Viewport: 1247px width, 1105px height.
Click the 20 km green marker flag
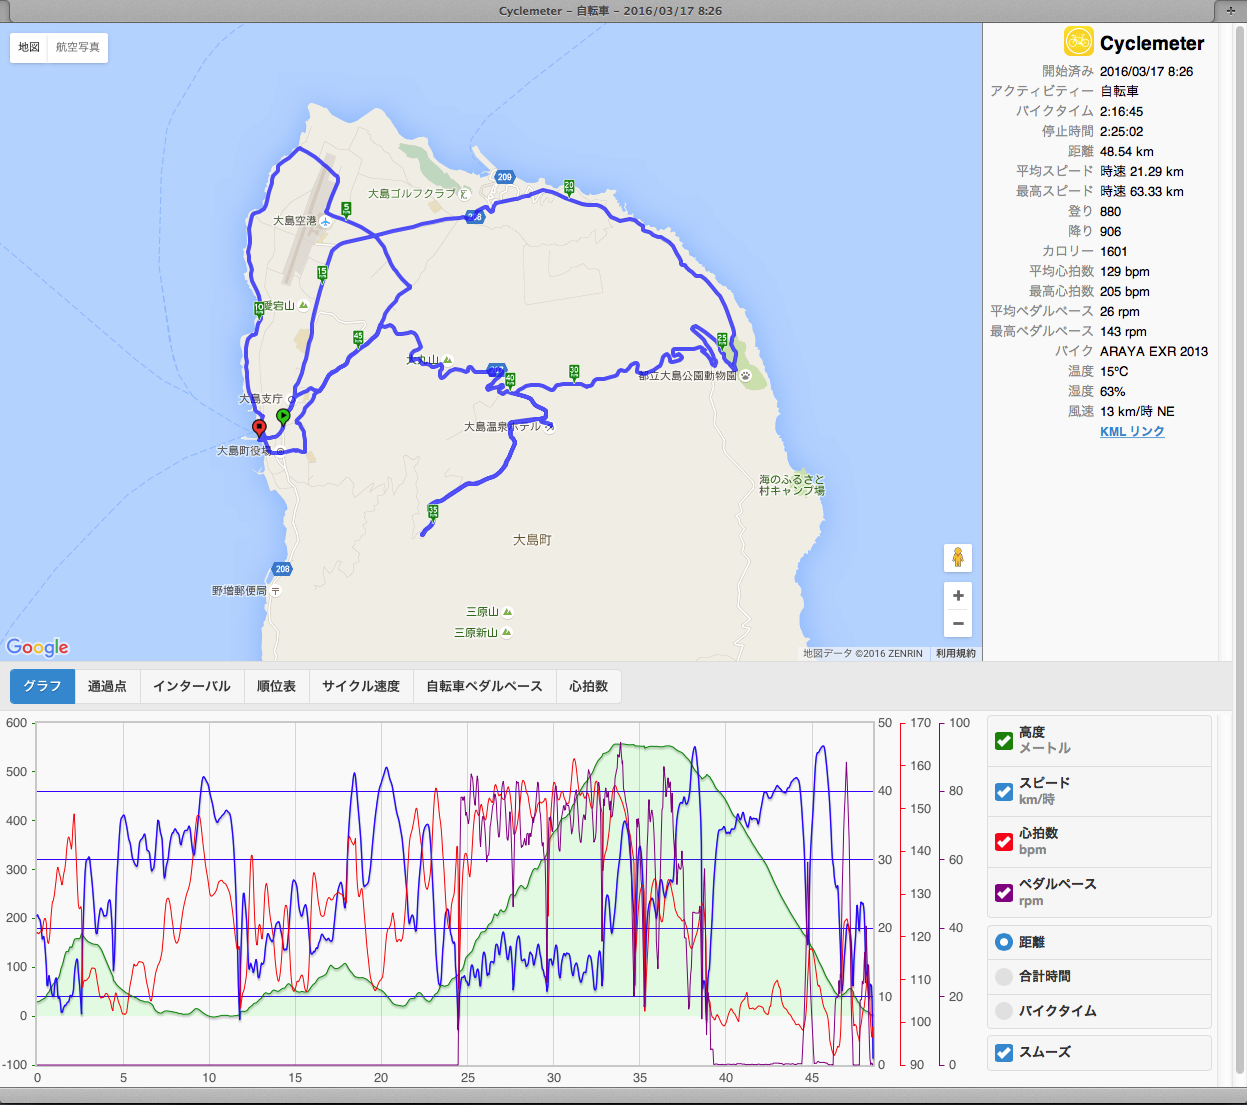tap(569, 186)
